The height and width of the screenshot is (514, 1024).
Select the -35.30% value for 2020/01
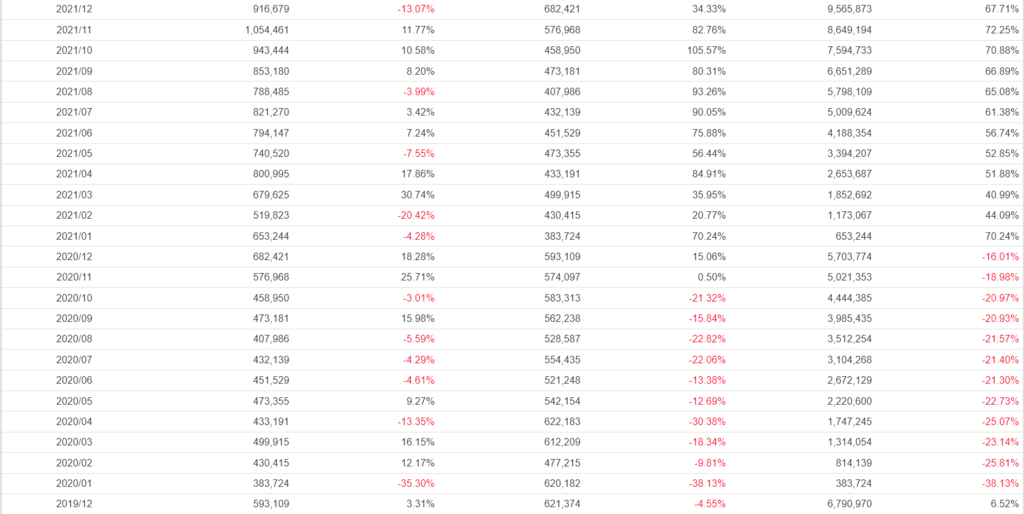415,483
